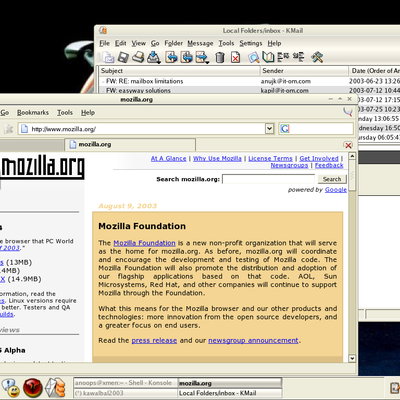Screen dimensions: 400x400
Task: Click the magnifier Find Messages icon in KMail
Action: [254, 58]
